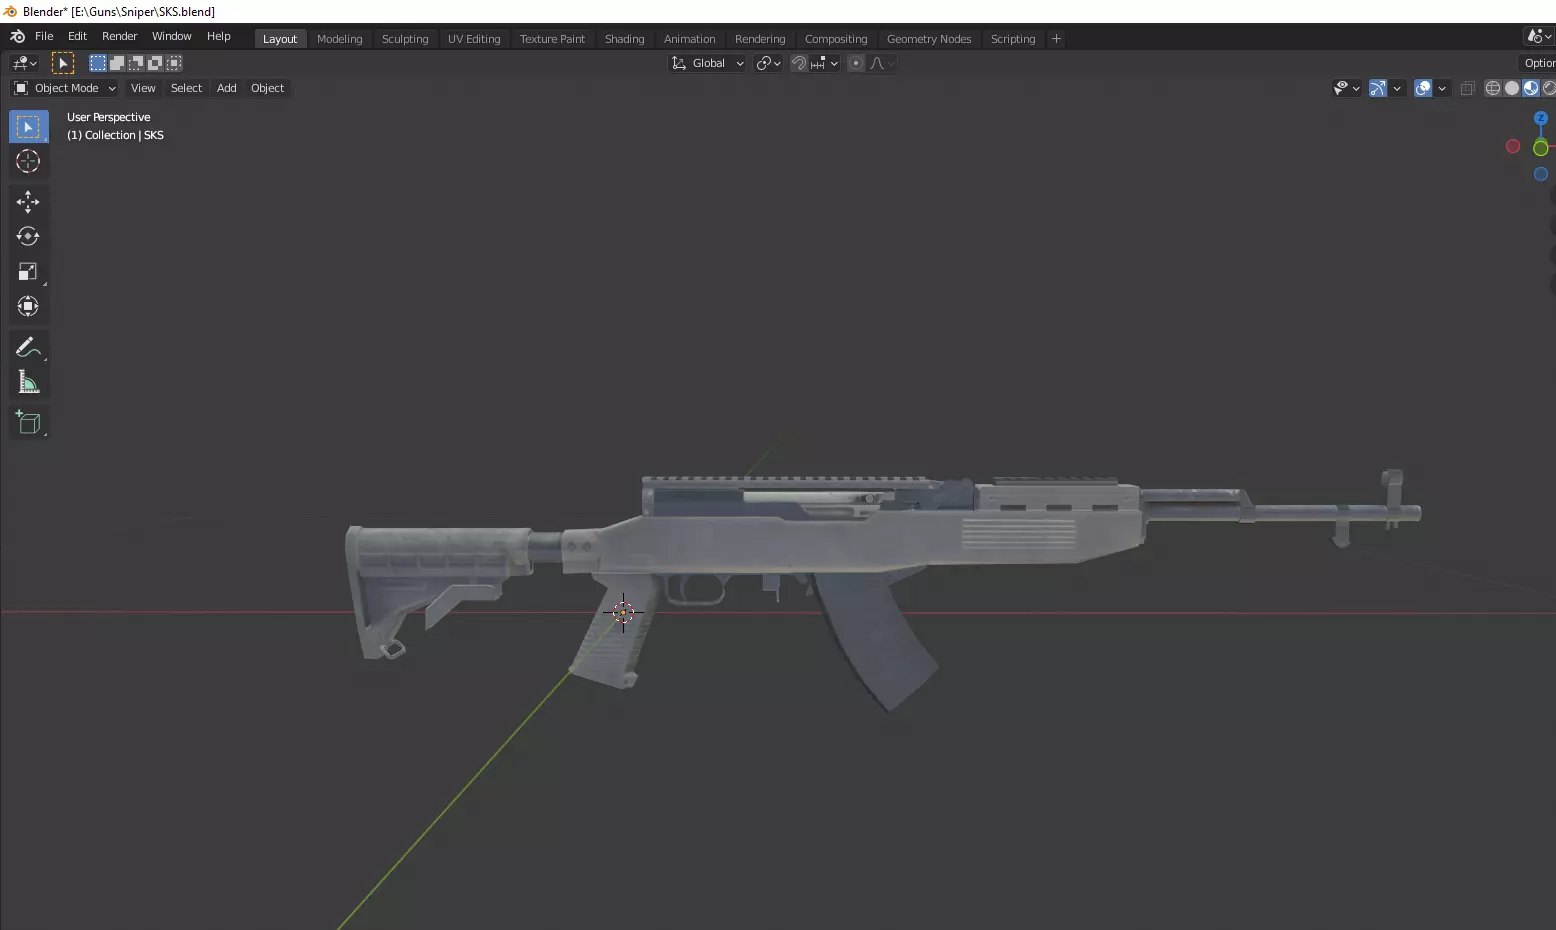This screenshot has width=1556, height=930.
Task: Open the Object Mode dropdown
Action: click(65, 88)
